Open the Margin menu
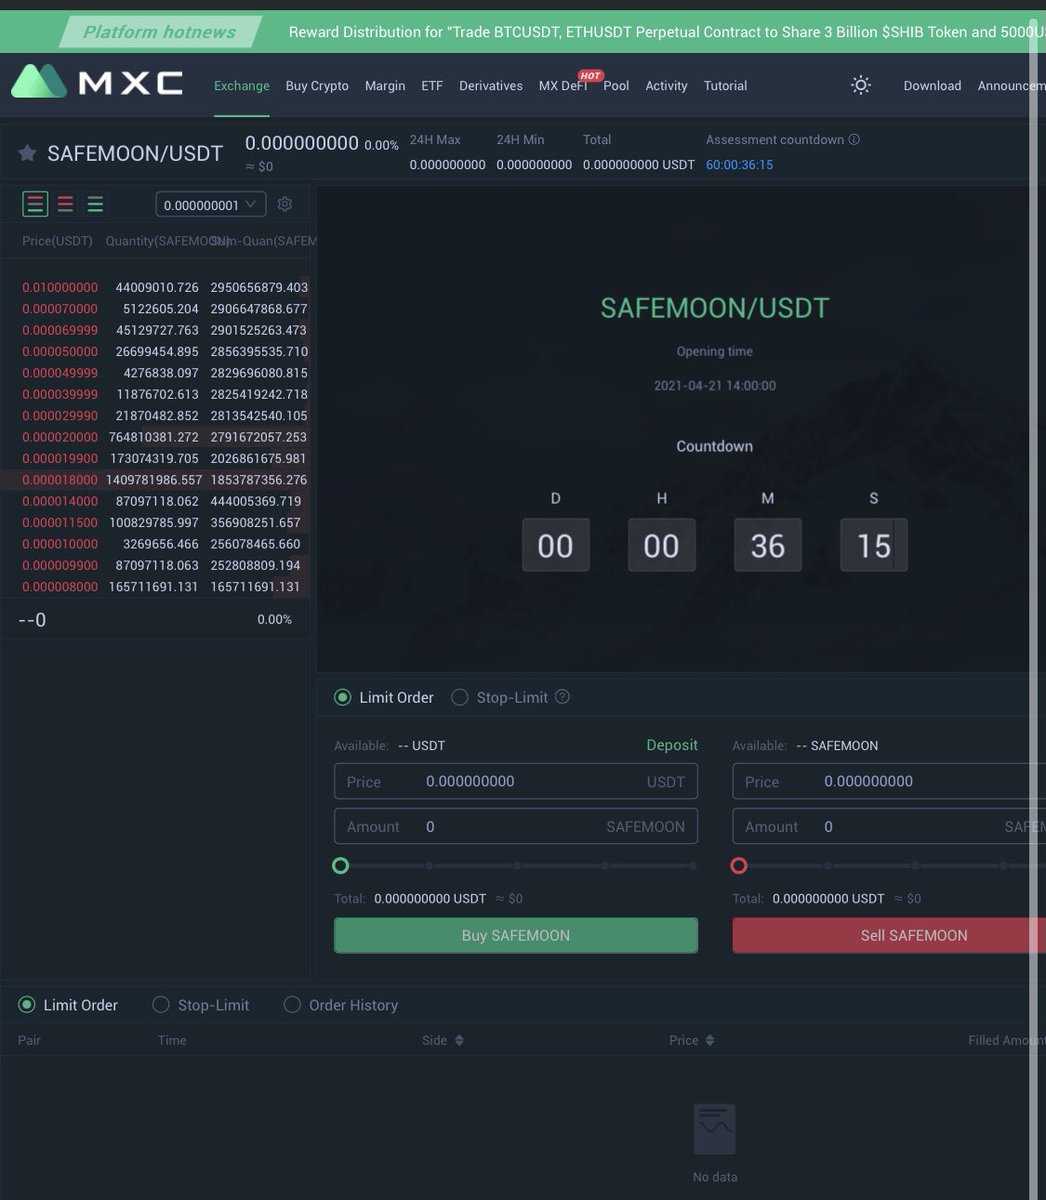Image resolution: width=1046 pixels, height=1200 pixels. pos(385,86)
